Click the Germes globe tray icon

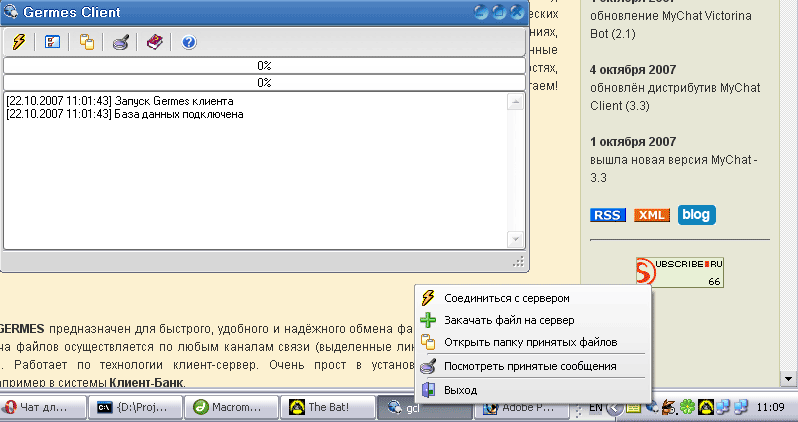[651, 407]
